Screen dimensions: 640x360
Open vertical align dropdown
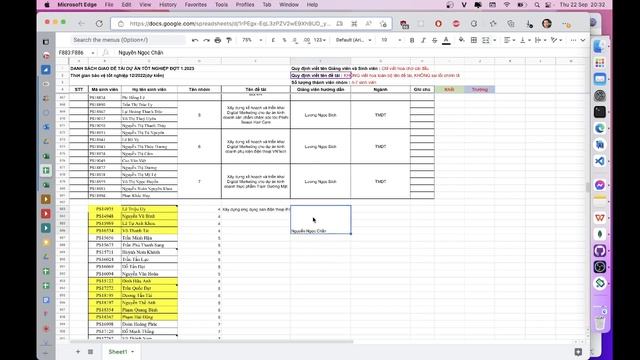click(525, 40)
